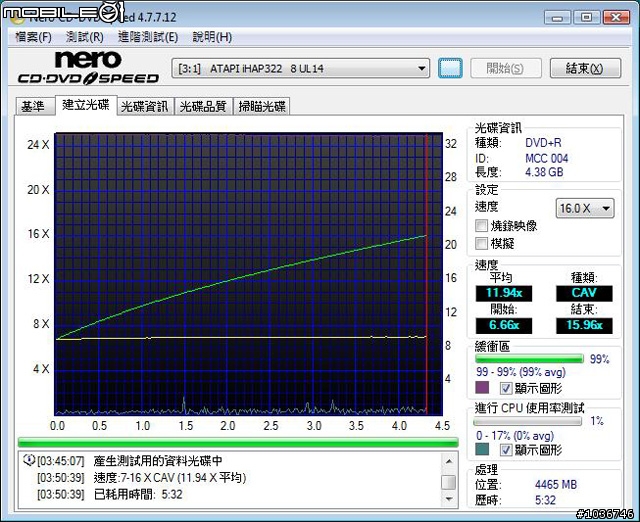The width and height of the screenshot is (640, 522).
Task: Click the 結束(X) exit button
Action: click(x=585, y=68)
